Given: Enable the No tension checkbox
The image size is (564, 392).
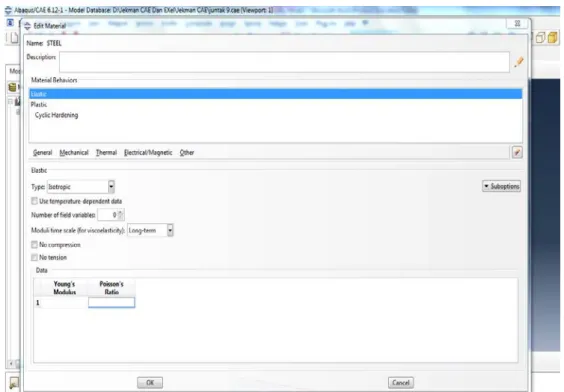Looking at the screenshot, I should coord(35,257).
